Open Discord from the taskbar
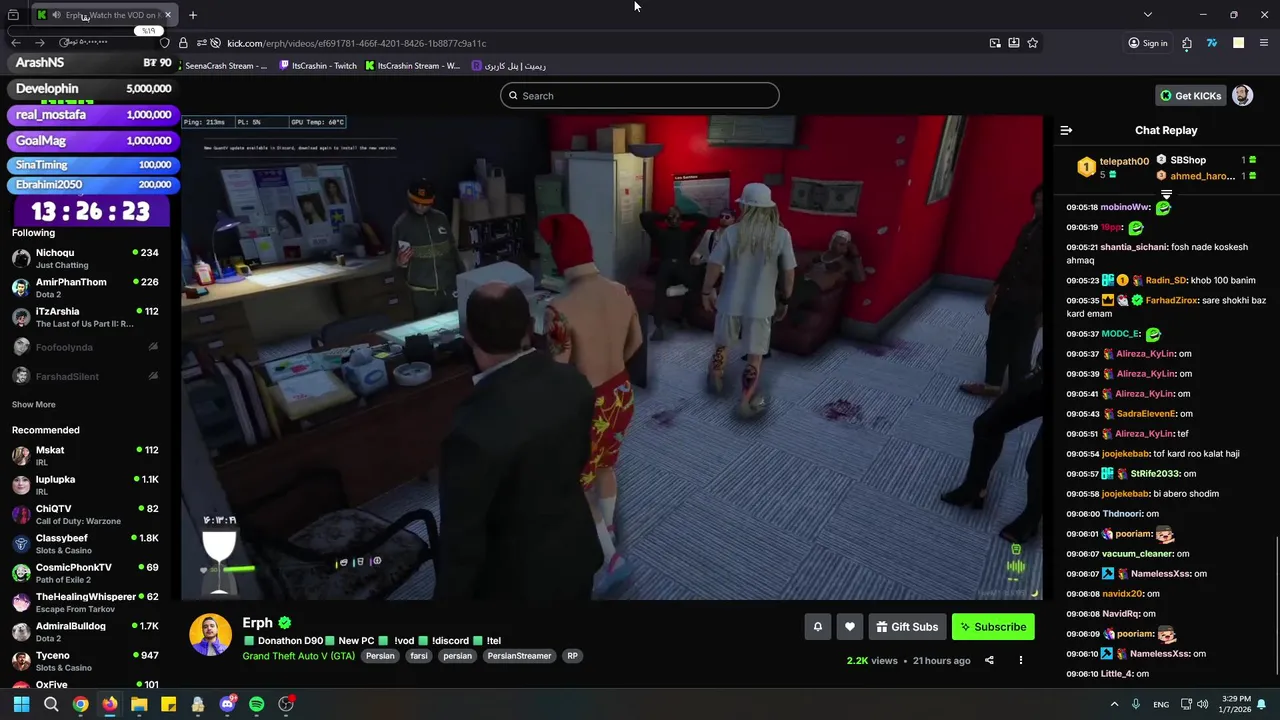 click(227, 704)
